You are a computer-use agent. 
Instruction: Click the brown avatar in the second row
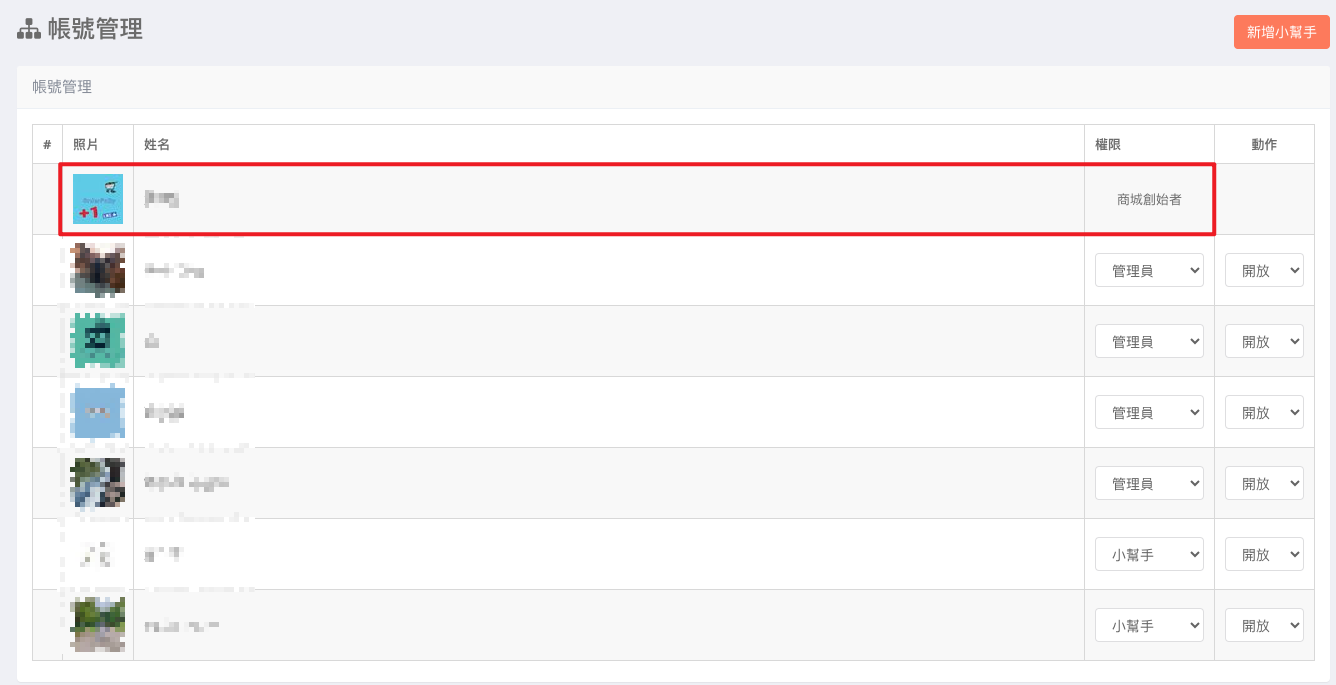[98, 270]
